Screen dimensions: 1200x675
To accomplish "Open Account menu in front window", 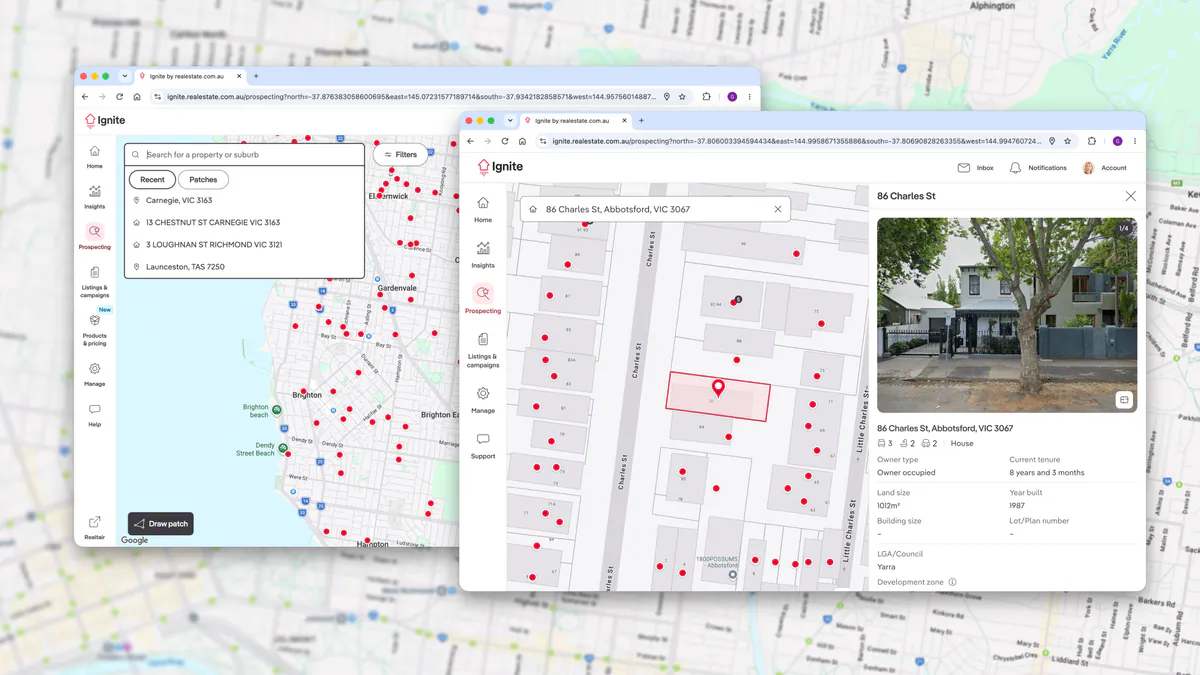I will click(1104, 168).
